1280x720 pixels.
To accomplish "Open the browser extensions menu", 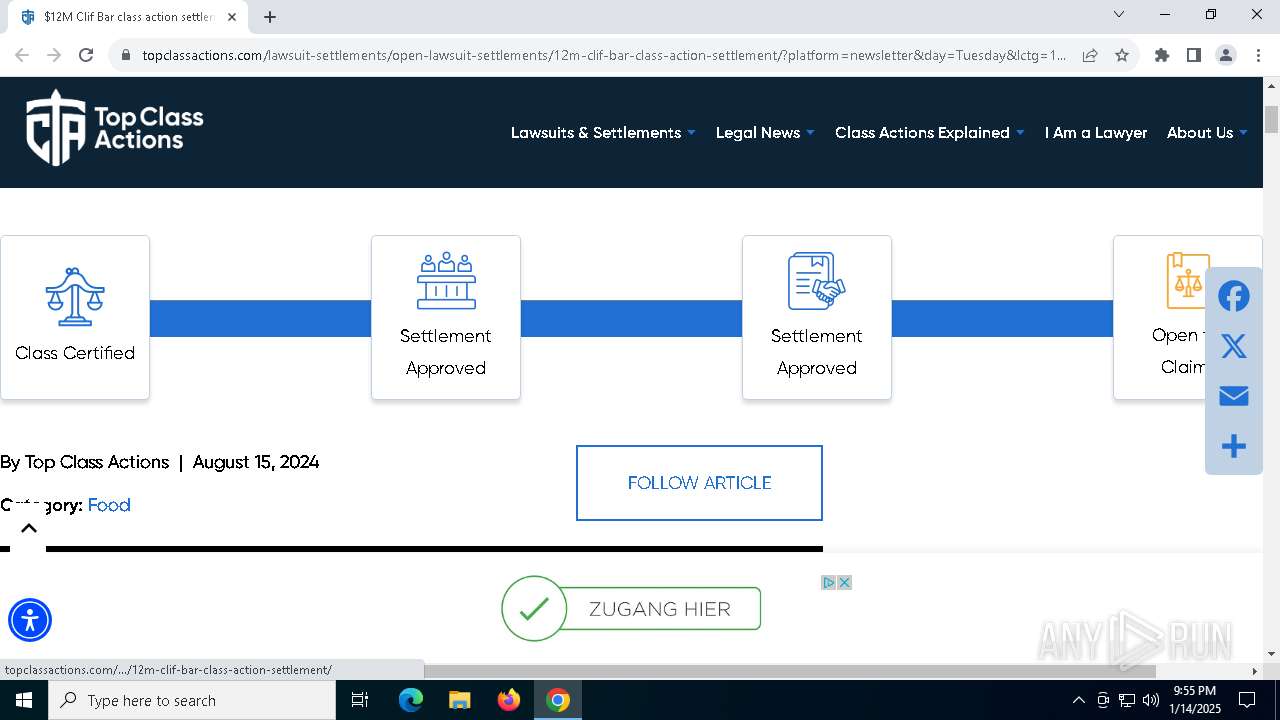I will [x=1162, y=55].
